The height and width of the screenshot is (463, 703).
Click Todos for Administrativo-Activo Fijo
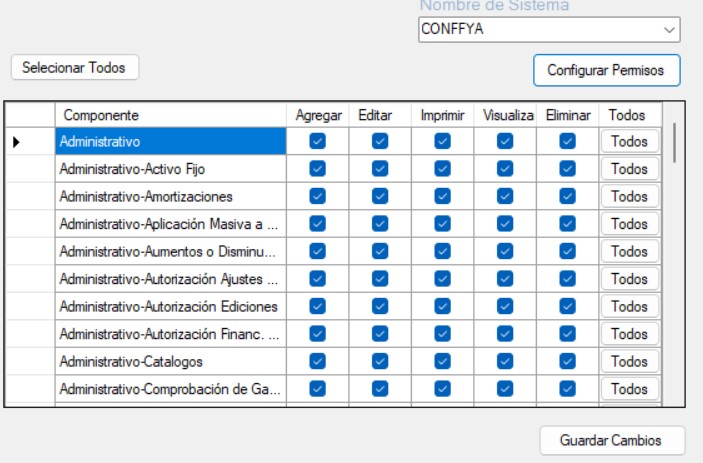tap(630, 169)
